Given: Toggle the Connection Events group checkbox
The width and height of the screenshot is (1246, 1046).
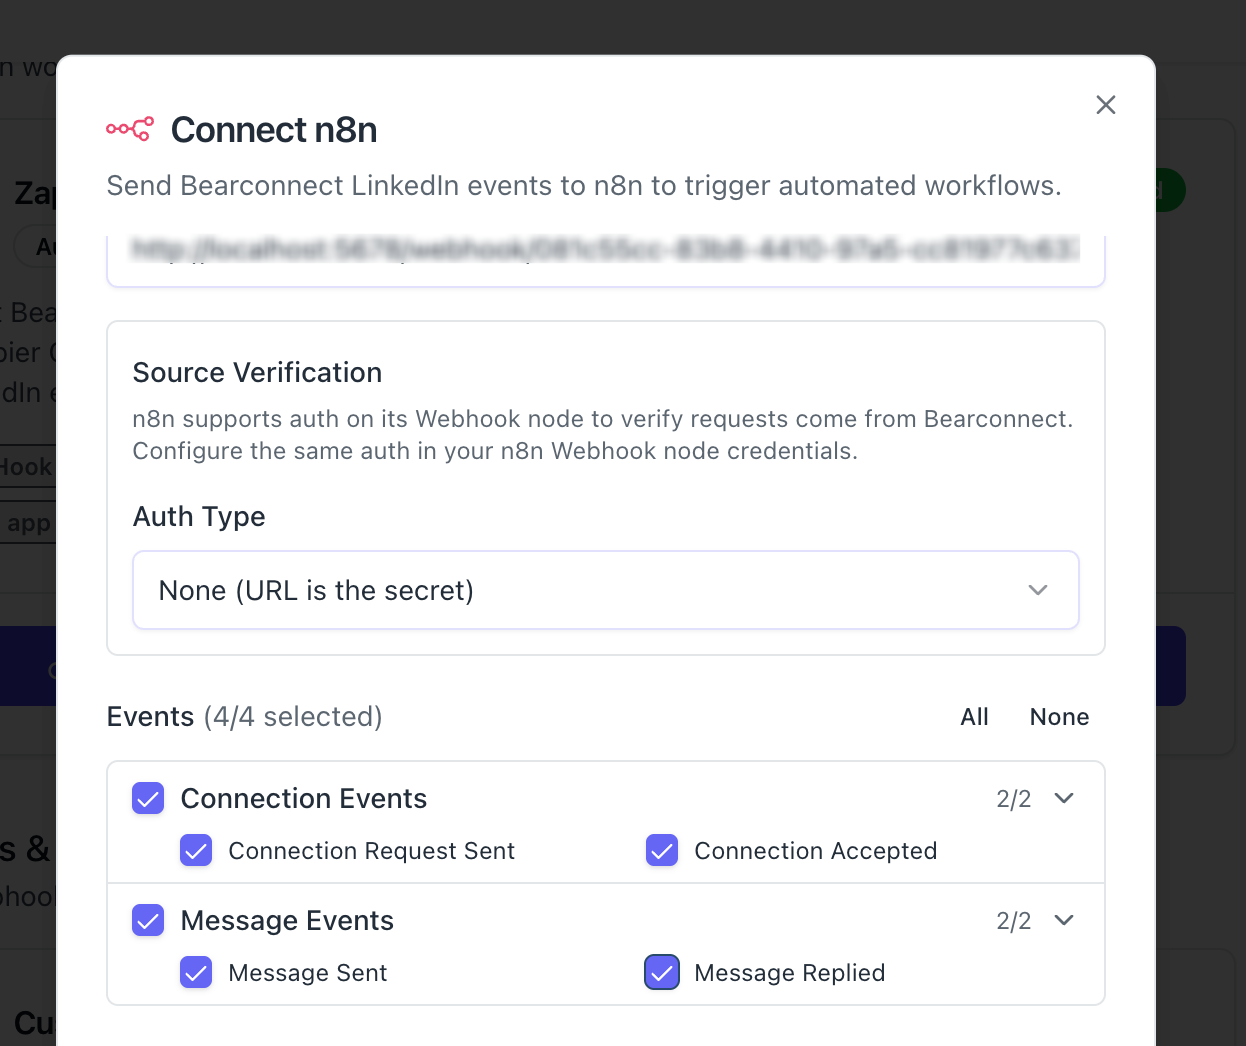Looking at the screenshot, I should coord(148,798).
